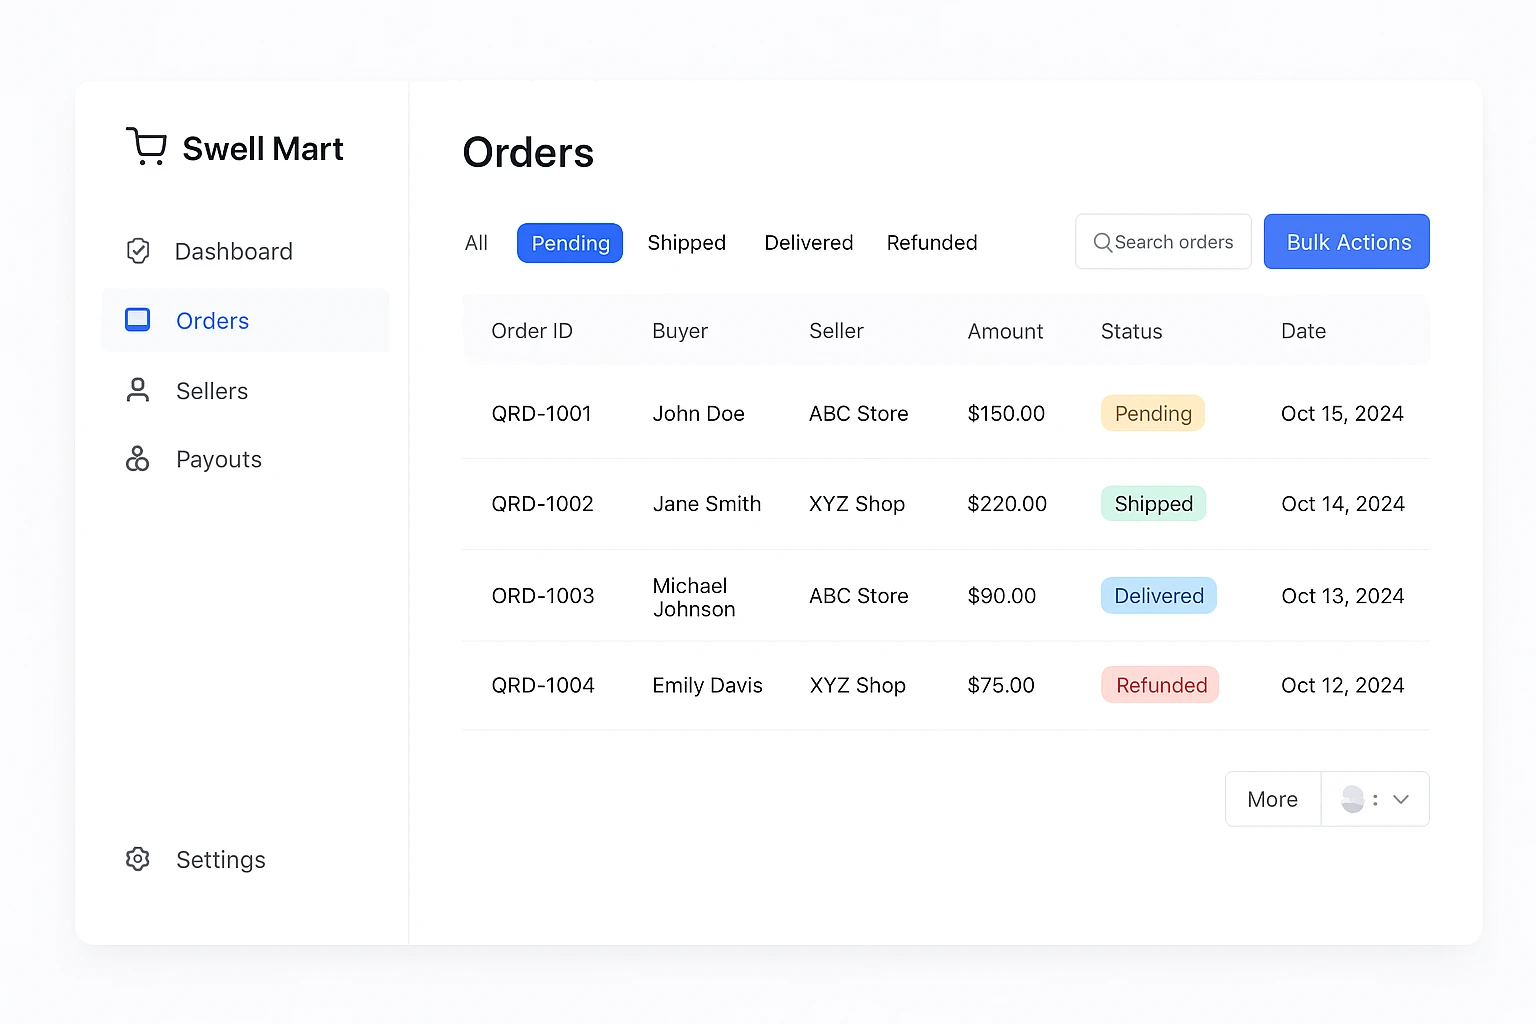
Task: Click the Date column header
Action: 1303,331
